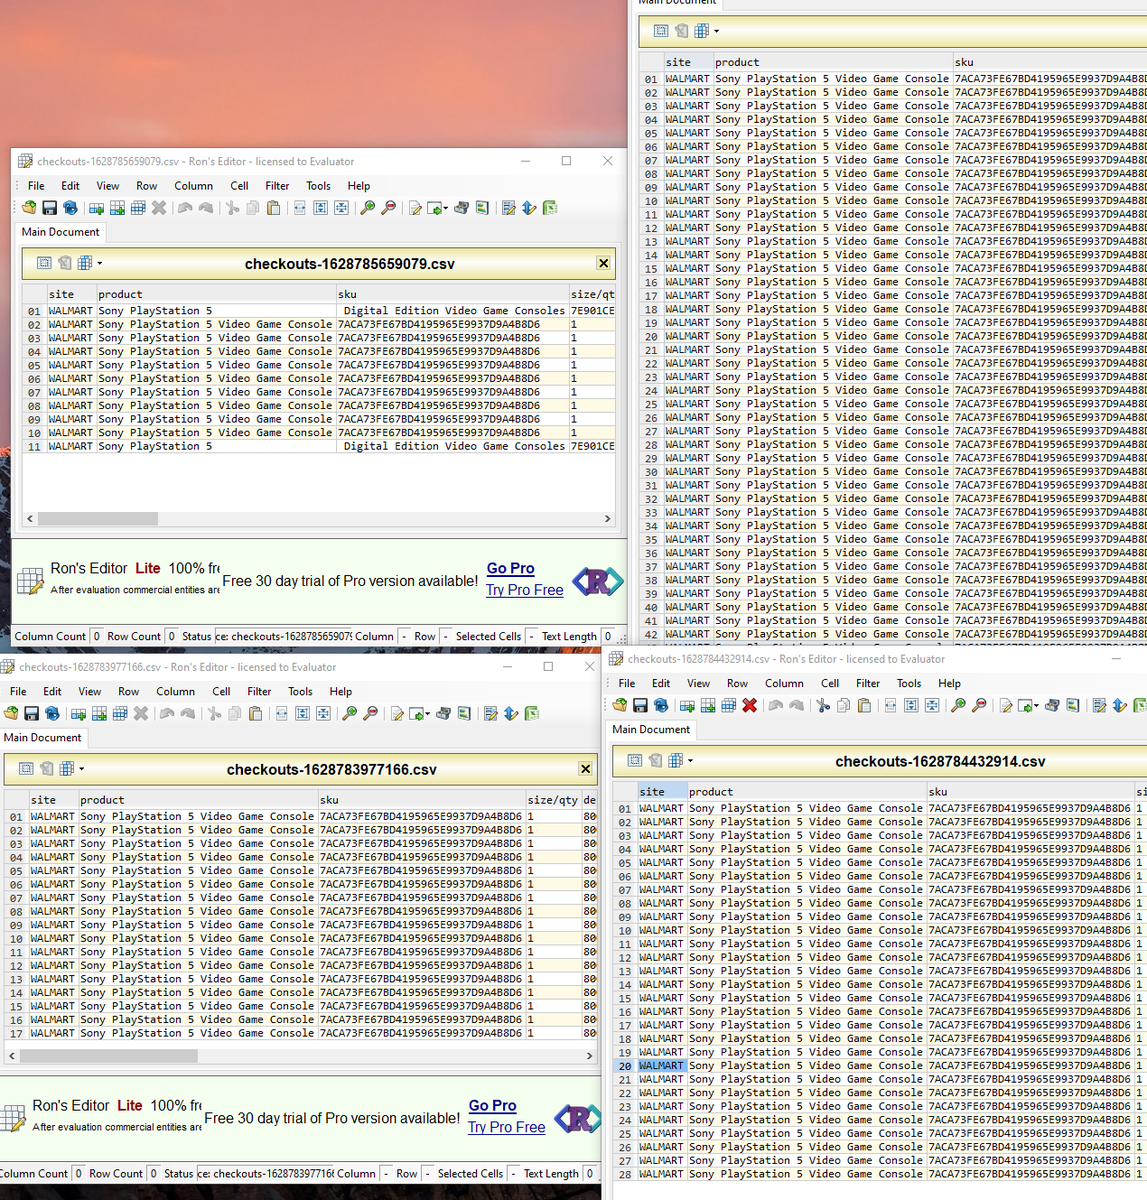The height and width of the screenshot is (1200, 1147).
Task: Click the 'site' column header in the top-right window
Action: tap(688, 62)
